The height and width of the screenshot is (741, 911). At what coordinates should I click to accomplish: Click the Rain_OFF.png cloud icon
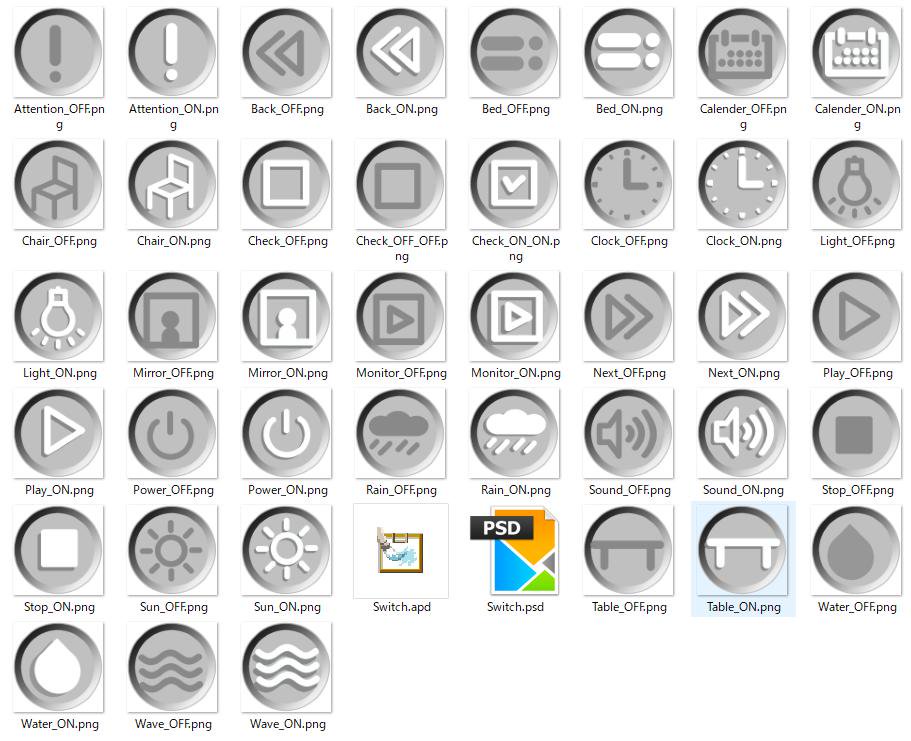pos(400,434)
